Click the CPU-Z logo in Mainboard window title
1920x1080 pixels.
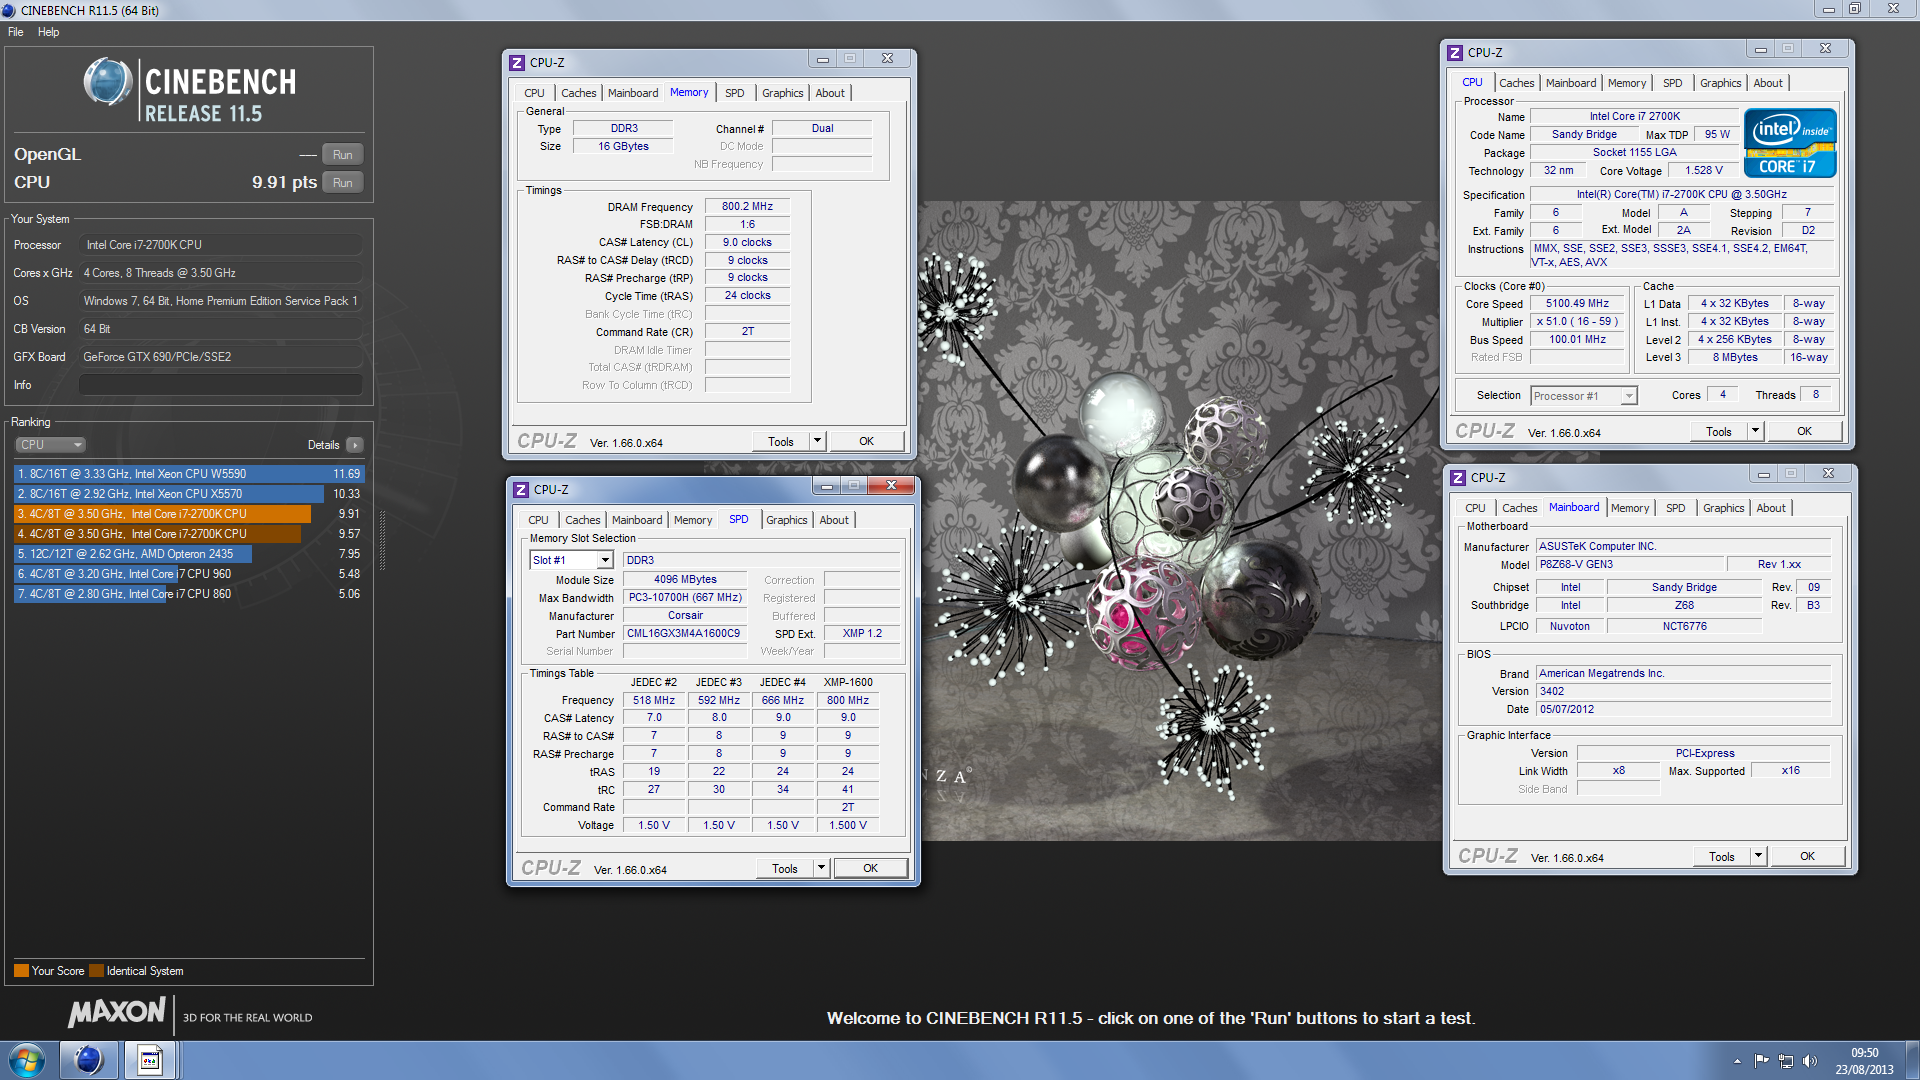click(1458, 477)
